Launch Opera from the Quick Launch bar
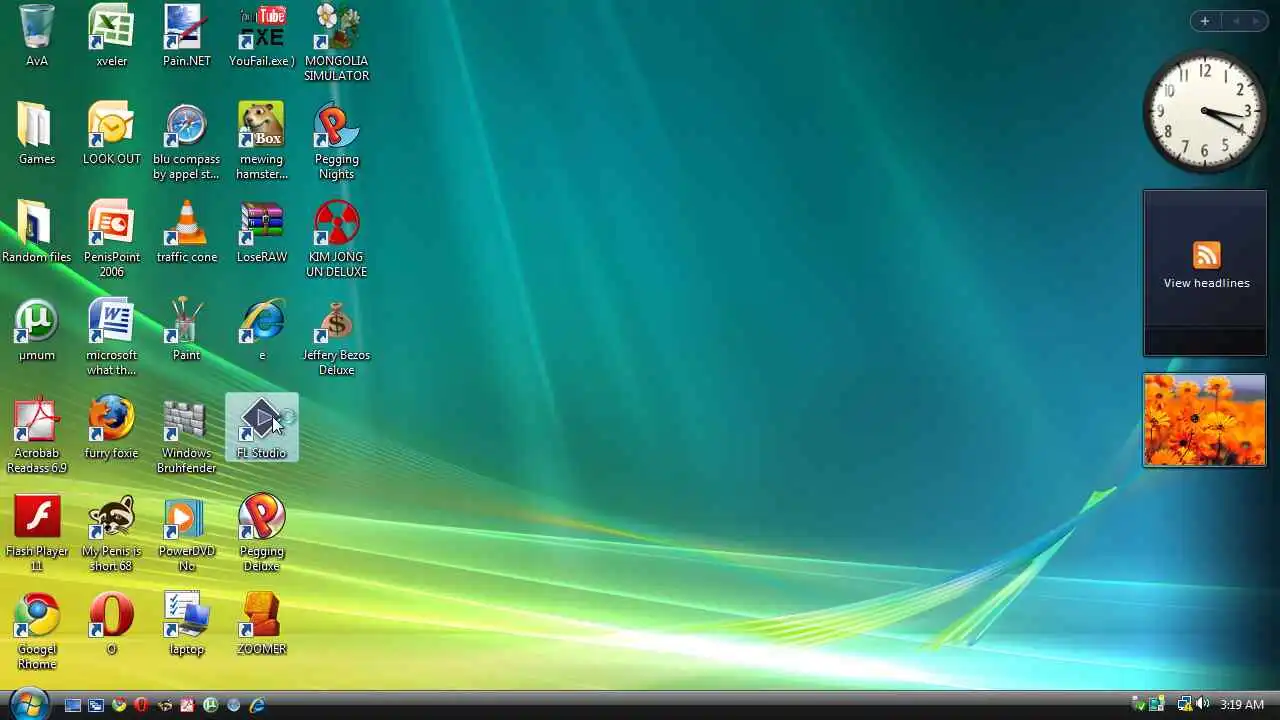Viewport: 1280px width, 720px height. (x=141, y=705)
